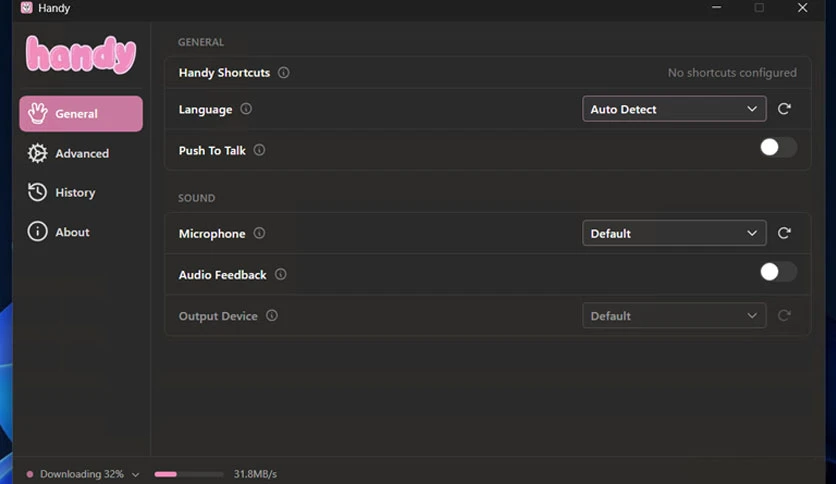Viewport: 836px width, 484px height.
Task: Click the SOUND section heading
Action: (x=197, y=198)
